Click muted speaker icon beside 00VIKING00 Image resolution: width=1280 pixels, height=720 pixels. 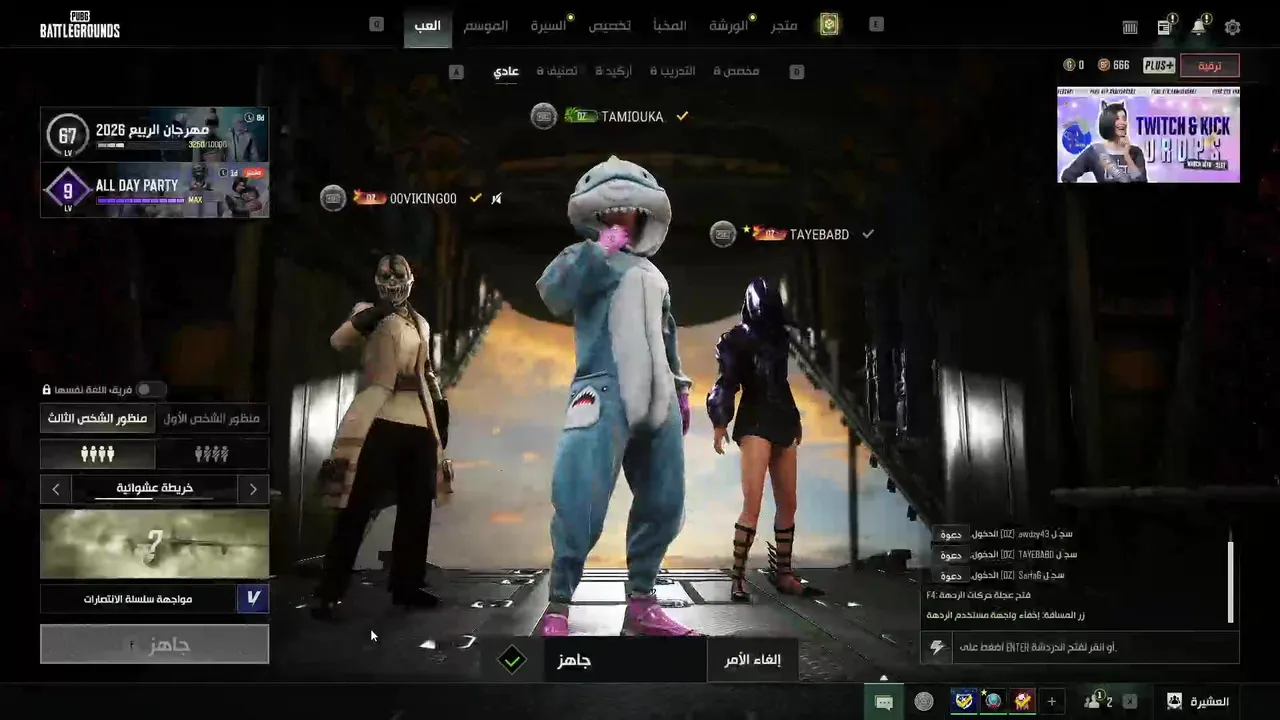pos(496,198)
